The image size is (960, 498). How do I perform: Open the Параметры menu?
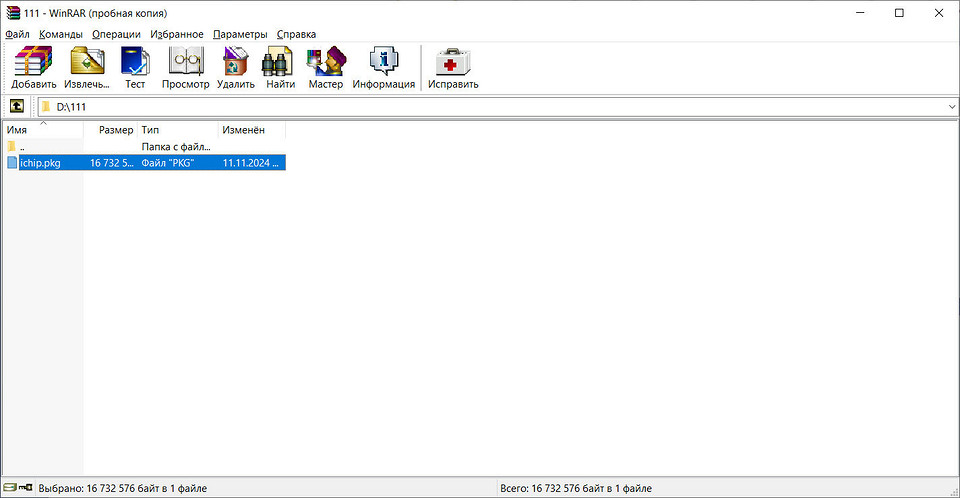[x=240, y=34]
